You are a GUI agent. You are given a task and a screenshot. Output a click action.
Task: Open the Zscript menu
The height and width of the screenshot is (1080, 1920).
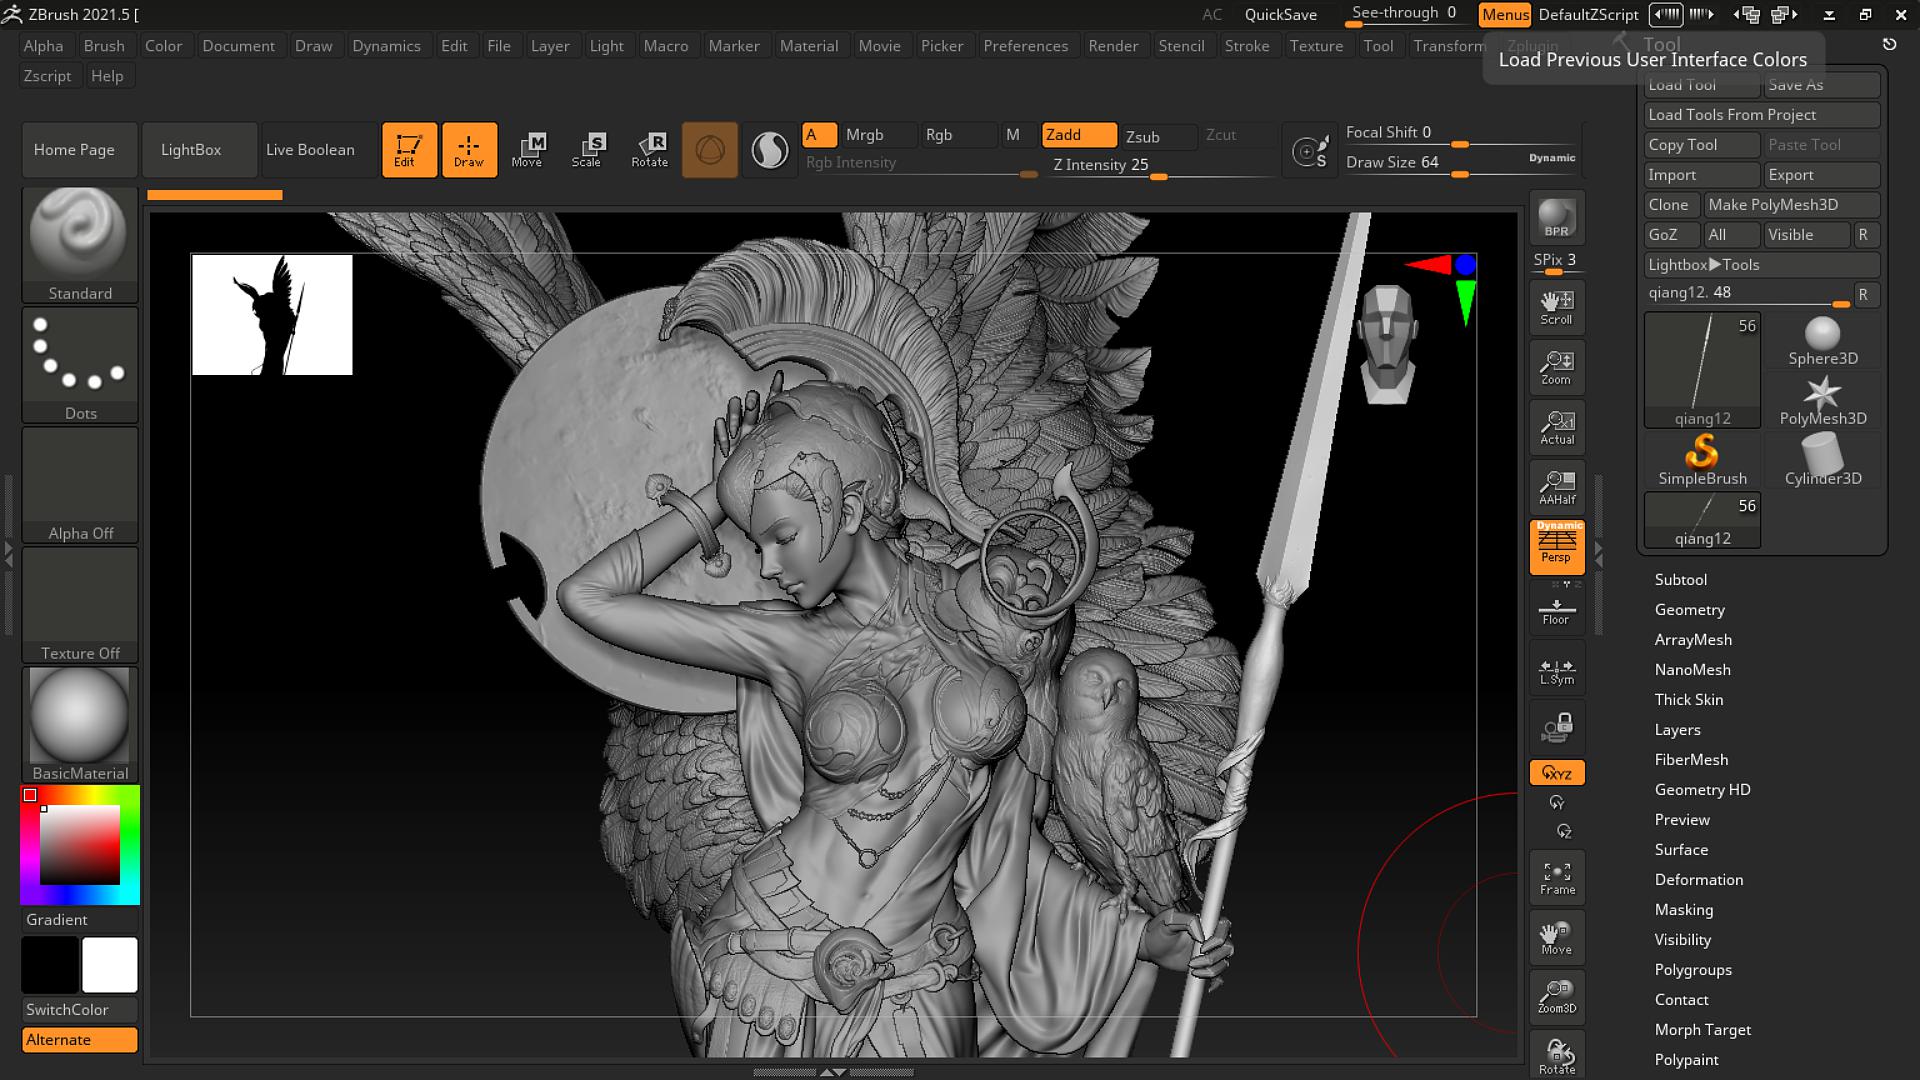pyautogui.click(x=47, y=76)
